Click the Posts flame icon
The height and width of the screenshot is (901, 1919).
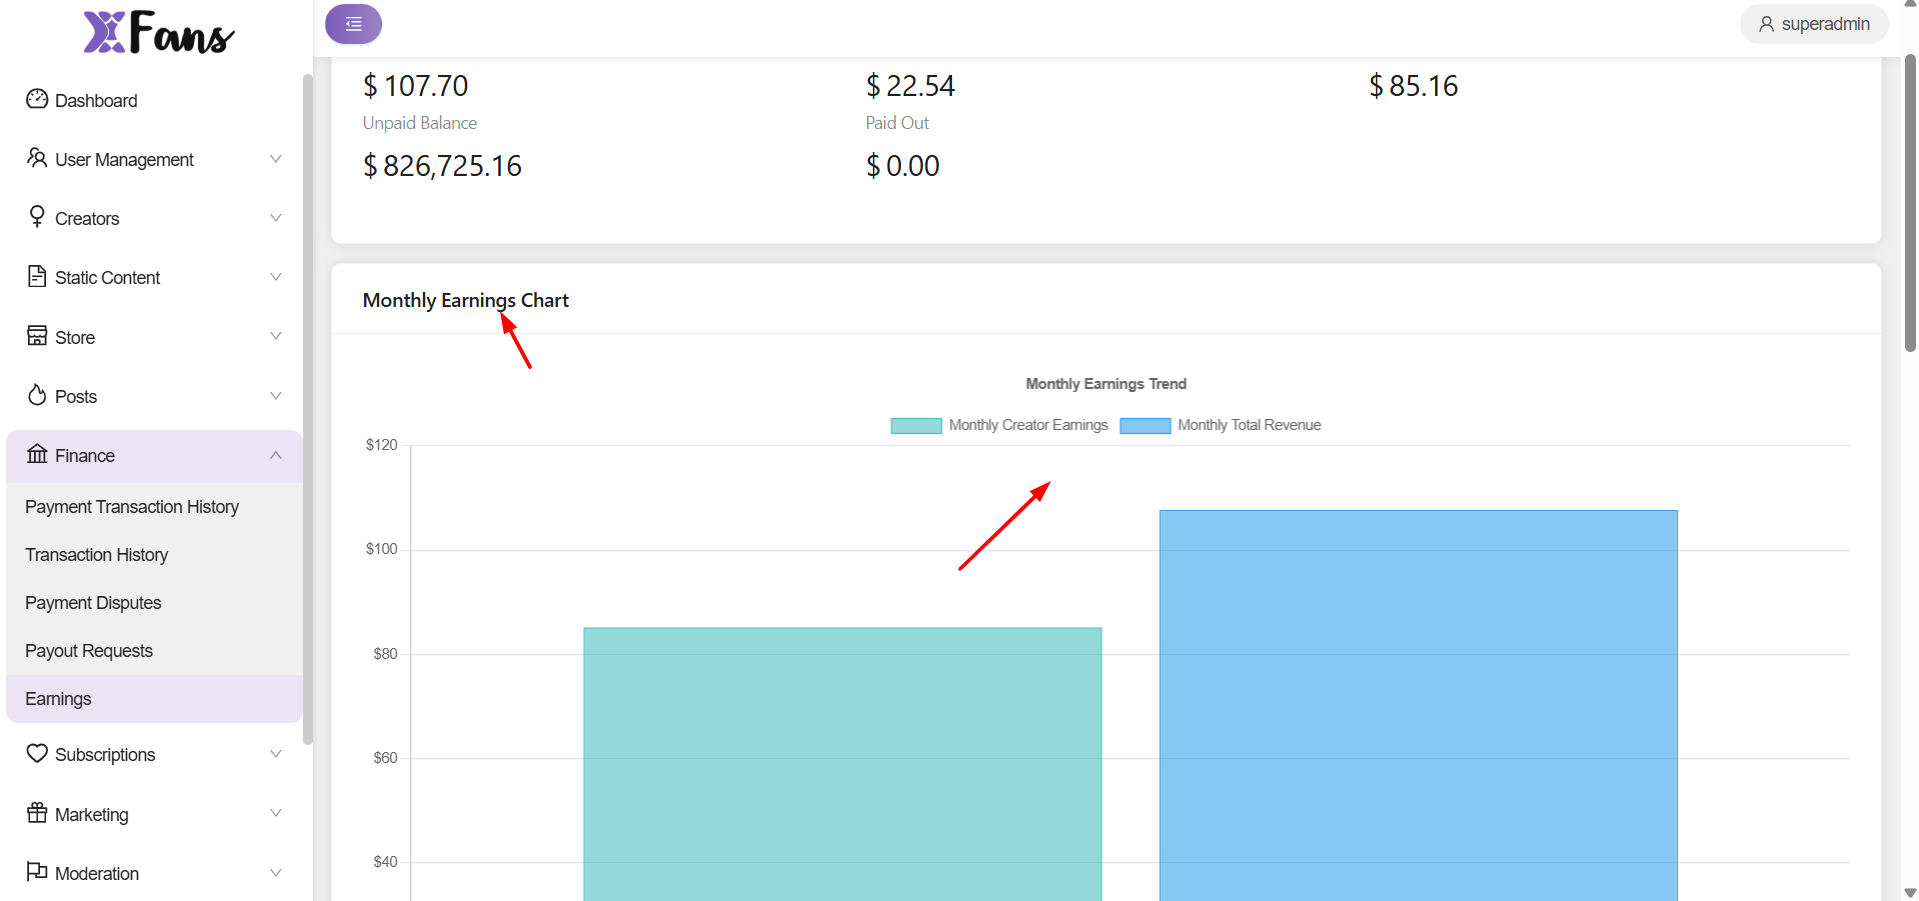point(37,395)
